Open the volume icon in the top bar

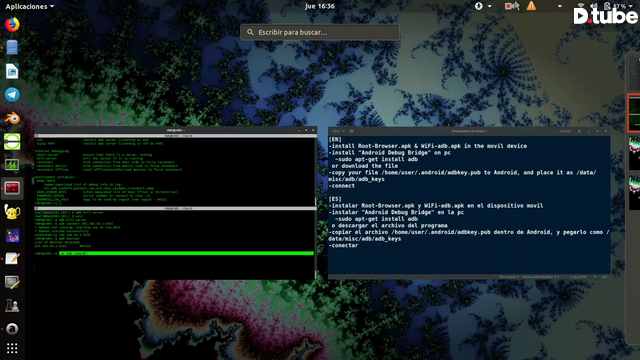point(594,6)
